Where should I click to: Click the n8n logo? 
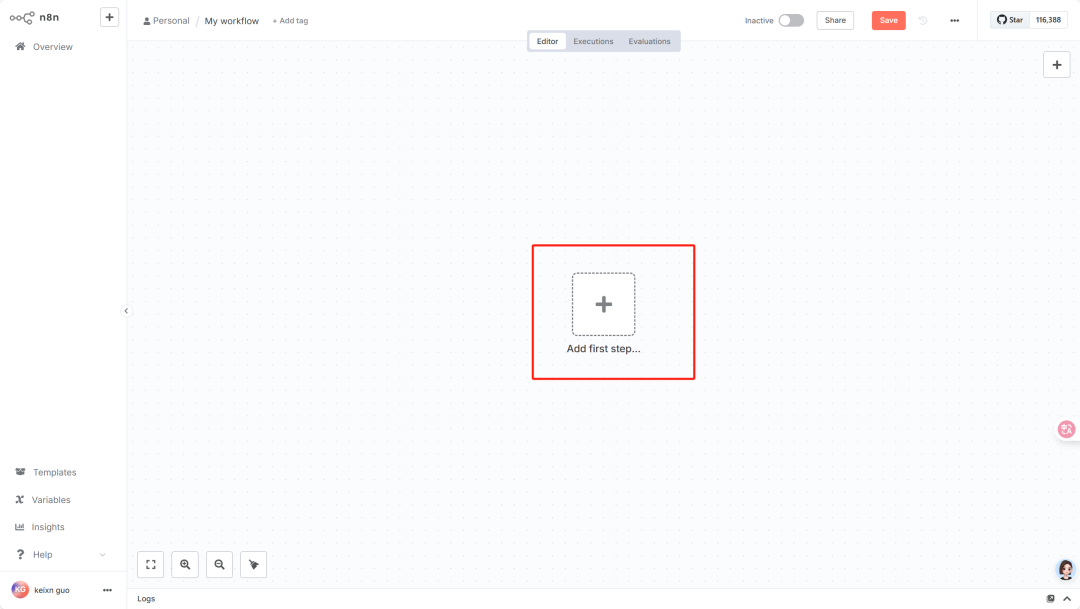34,17
